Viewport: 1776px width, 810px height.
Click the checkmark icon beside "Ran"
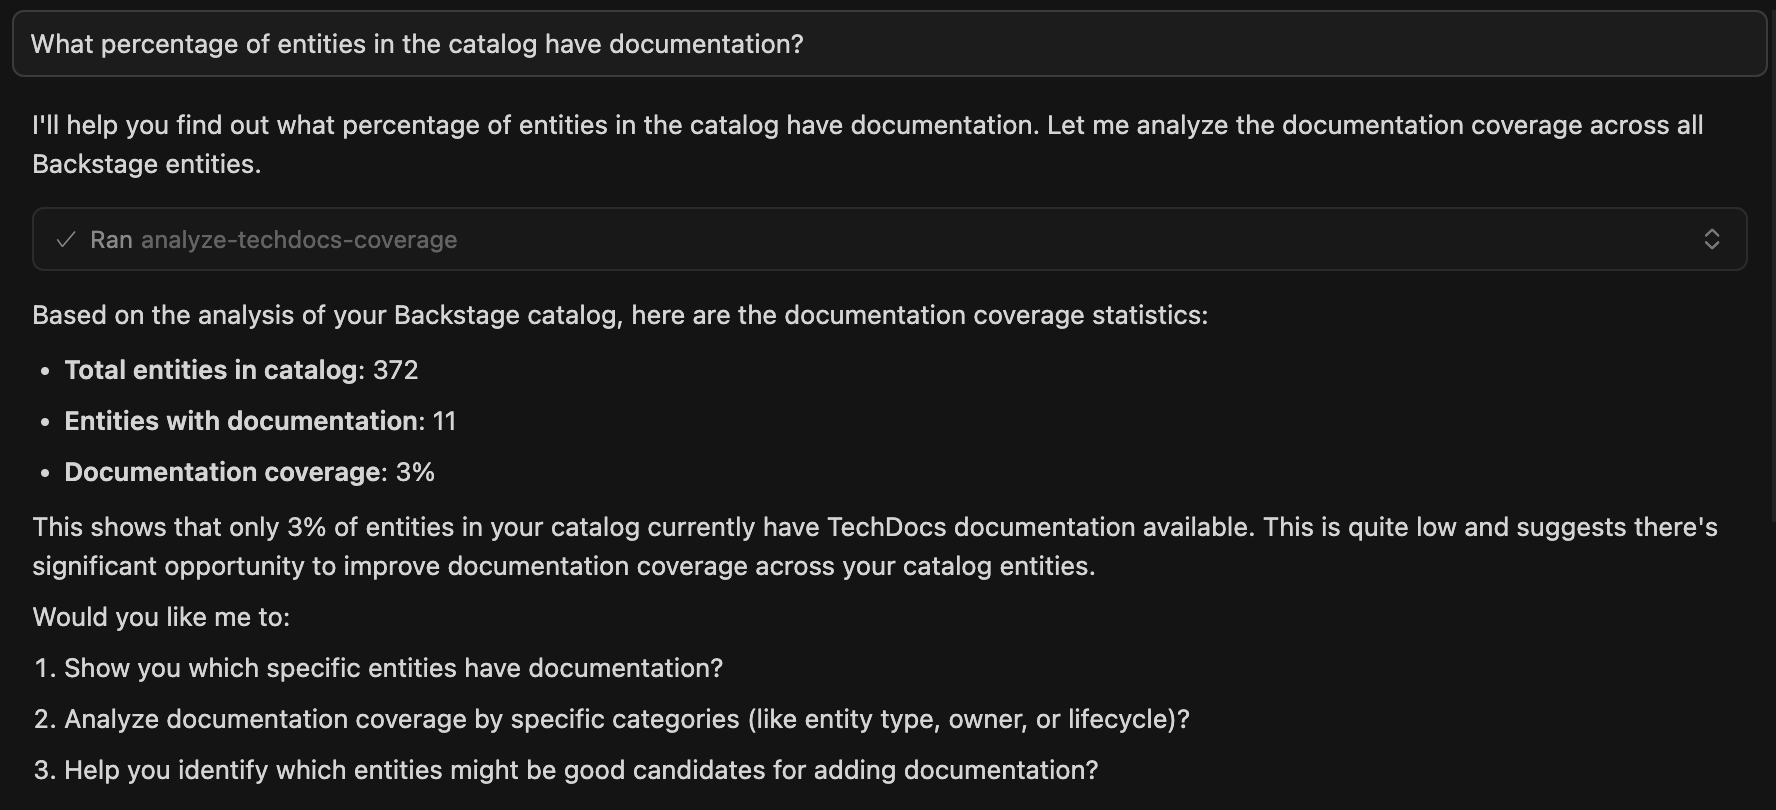(x=66, y=239)
